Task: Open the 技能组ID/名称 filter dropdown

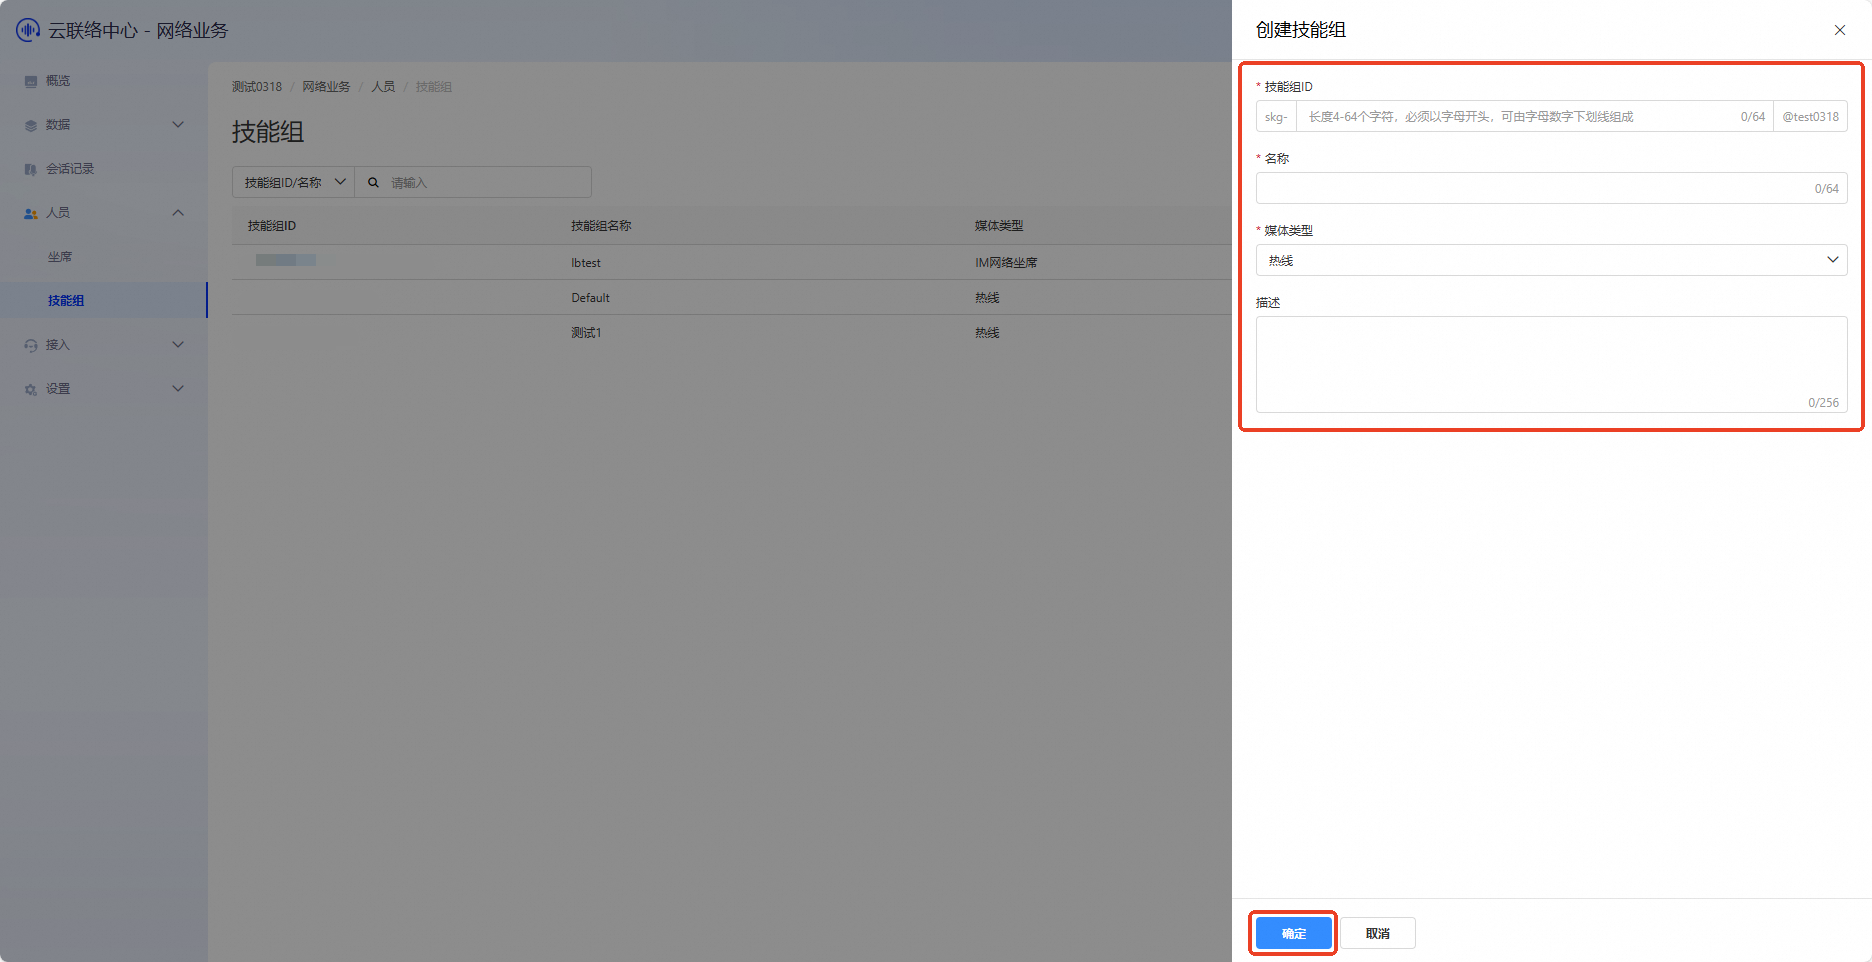Action: pos(294,182)
